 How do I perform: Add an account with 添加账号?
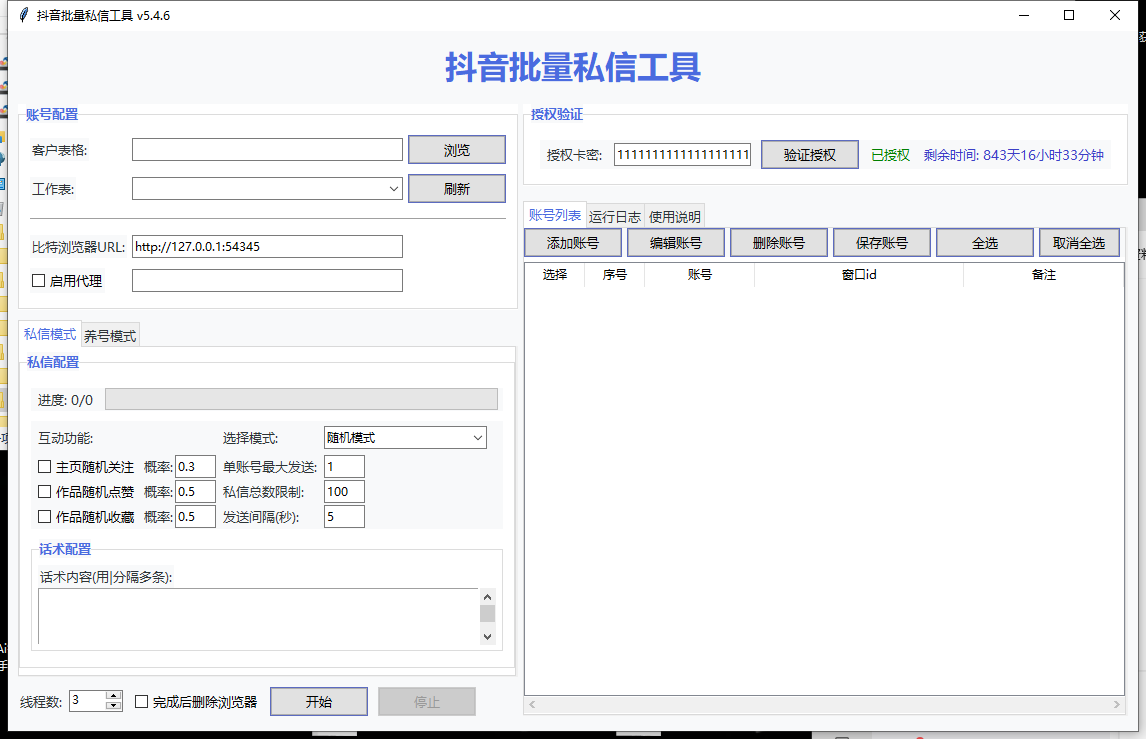point(573,243)
